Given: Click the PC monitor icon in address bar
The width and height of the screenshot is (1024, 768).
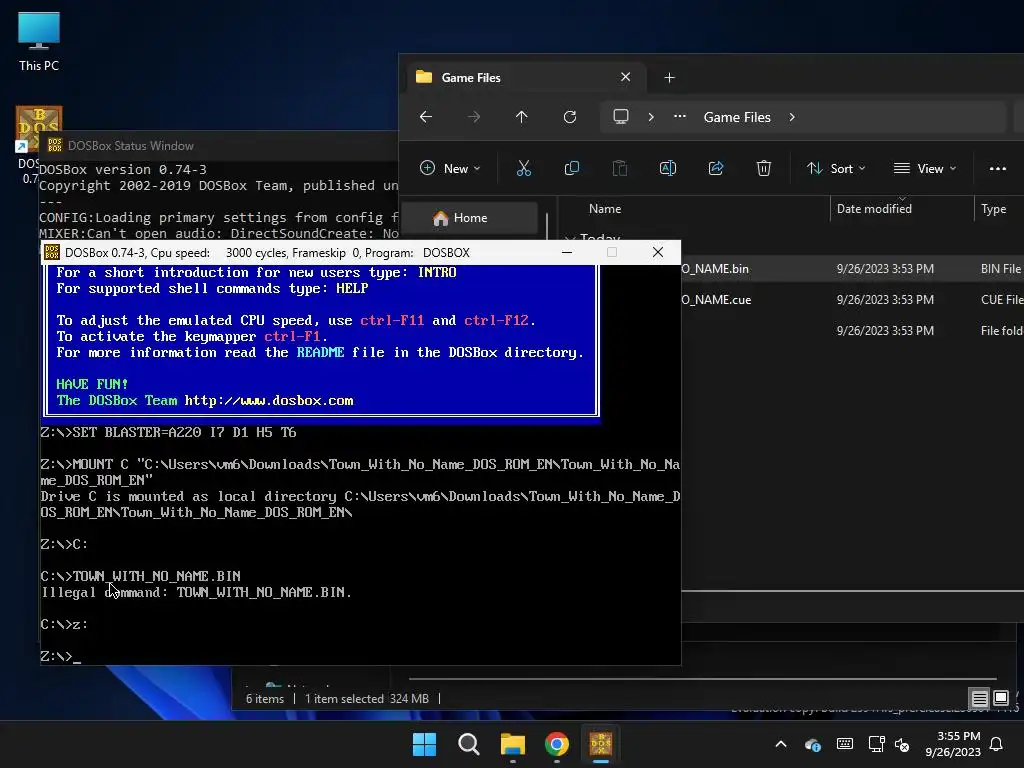Looking at the screenshot, I should (620, 117).
